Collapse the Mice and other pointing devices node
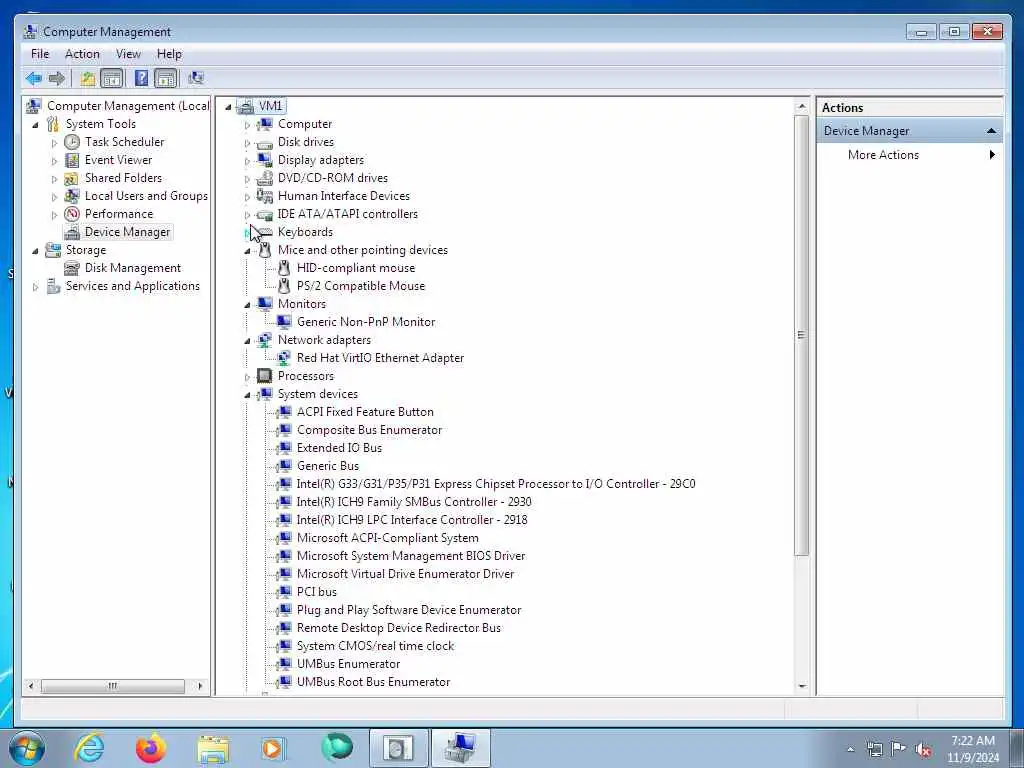 click(x=247, y=251)
